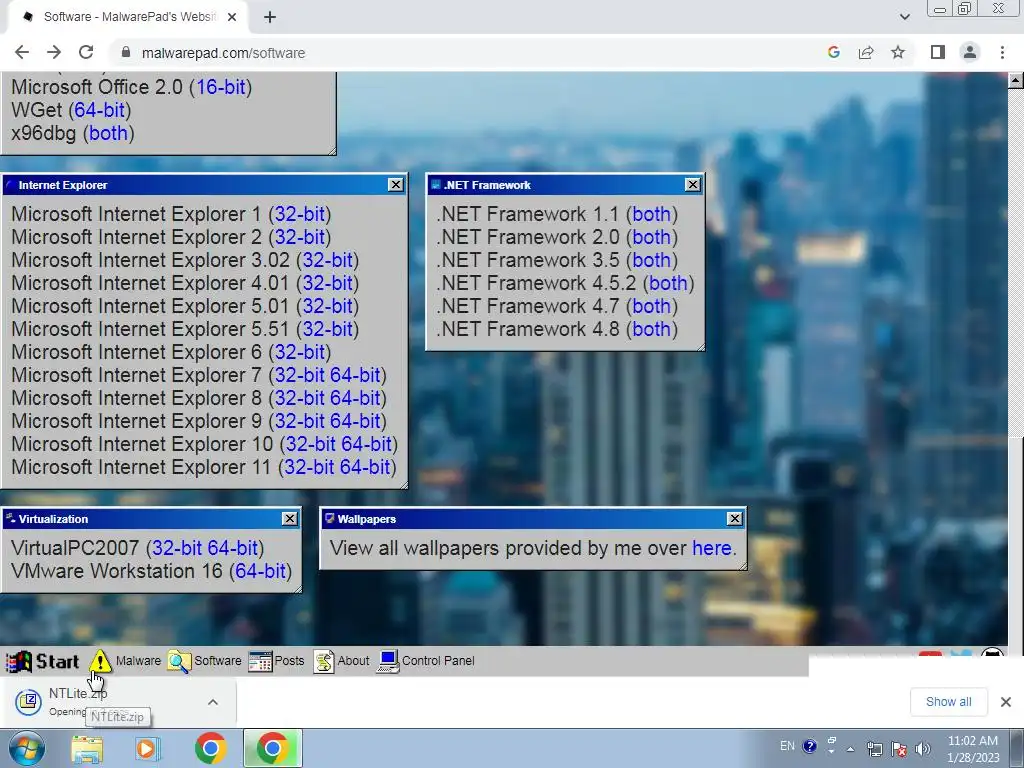Screen dimensions: 1024x768
Task: Download Internet Explorer 3.02 32-bit
Action: (327, 260)
